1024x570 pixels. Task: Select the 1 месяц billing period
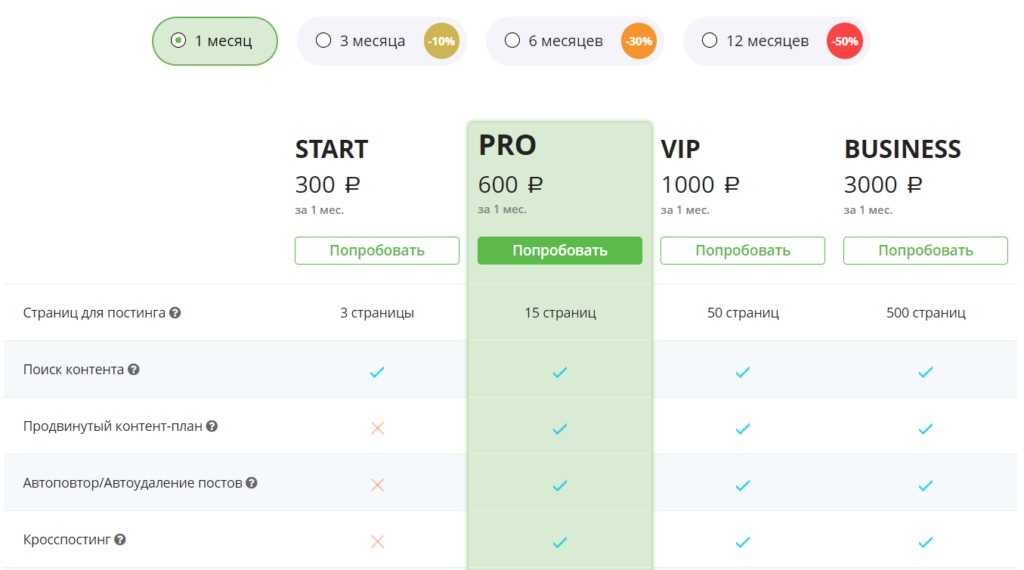pyautogui.click(x=214, y=41)
